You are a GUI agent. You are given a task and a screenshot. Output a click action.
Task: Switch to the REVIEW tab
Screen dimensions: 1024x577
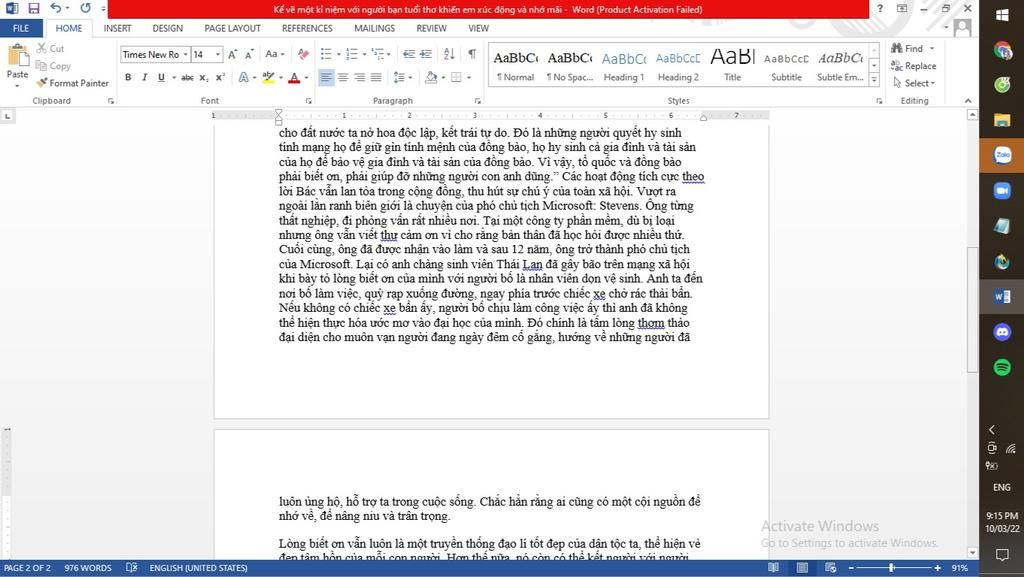(x=432, y=28)
